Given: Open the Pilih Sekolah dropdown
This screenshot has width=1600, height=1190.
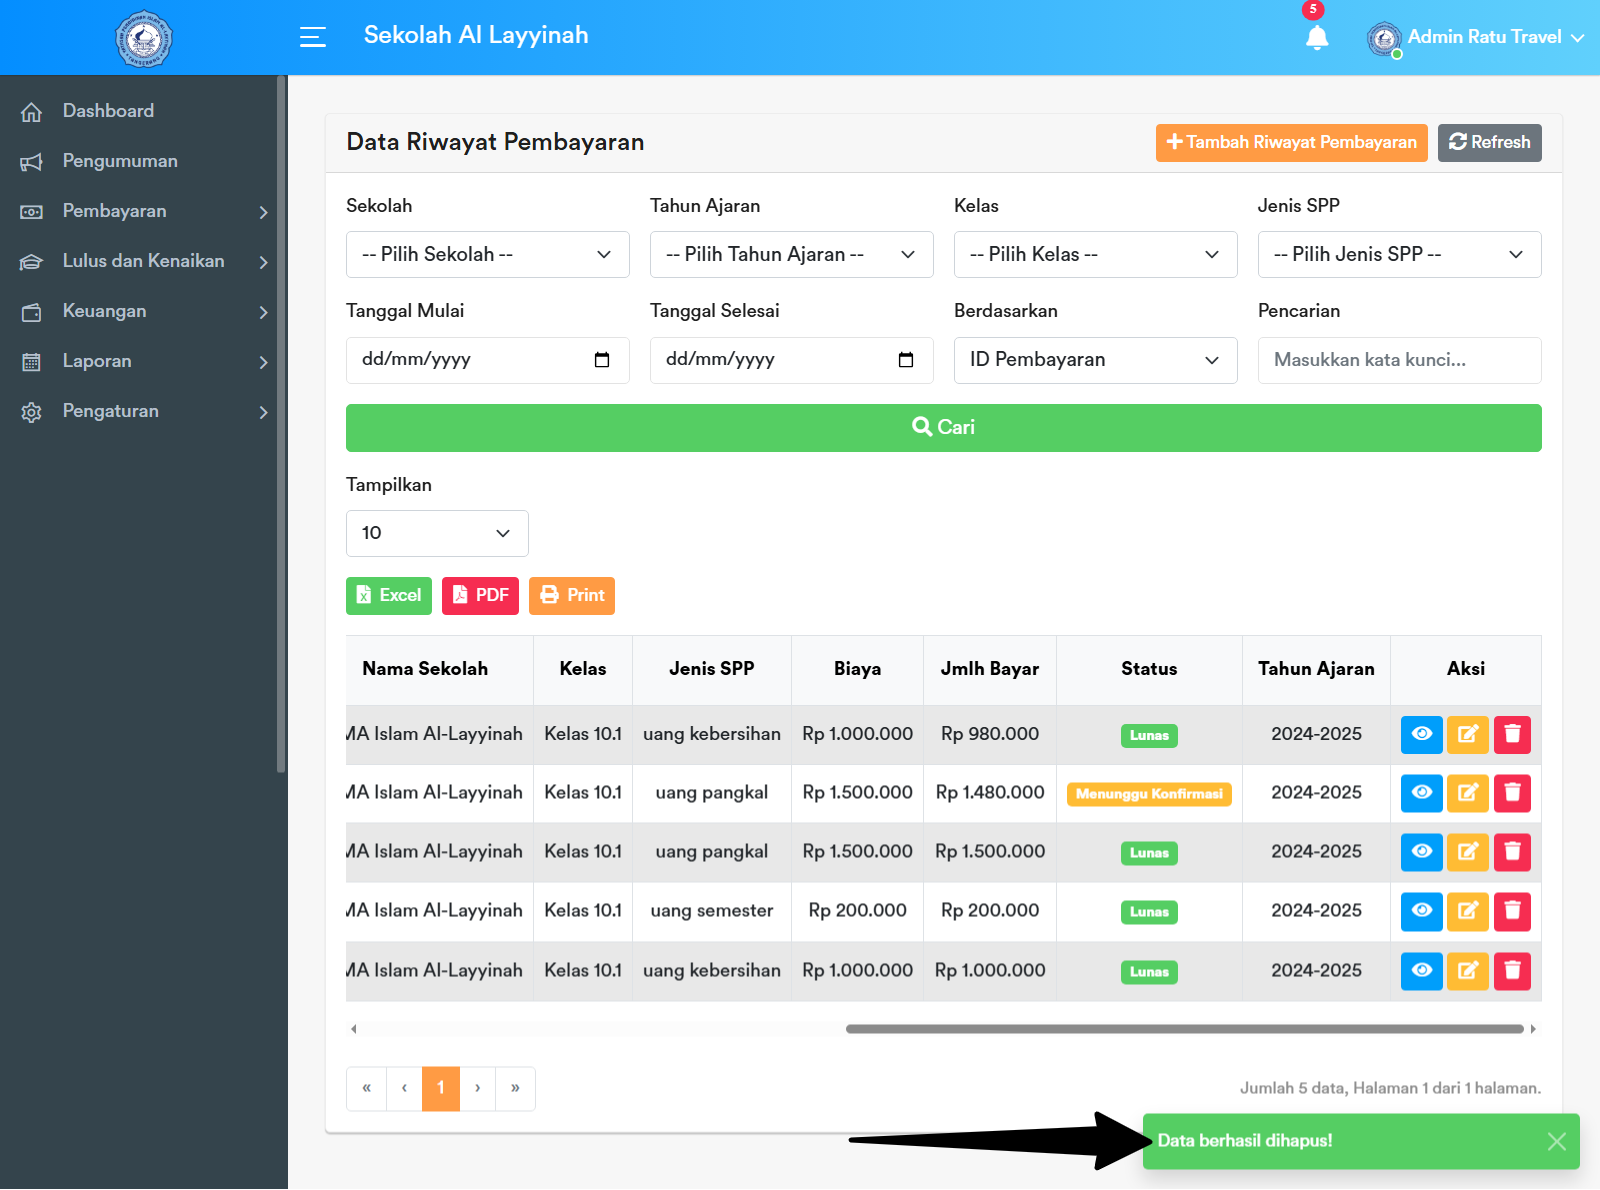Looking at the screenshot, I should point(487,255).
